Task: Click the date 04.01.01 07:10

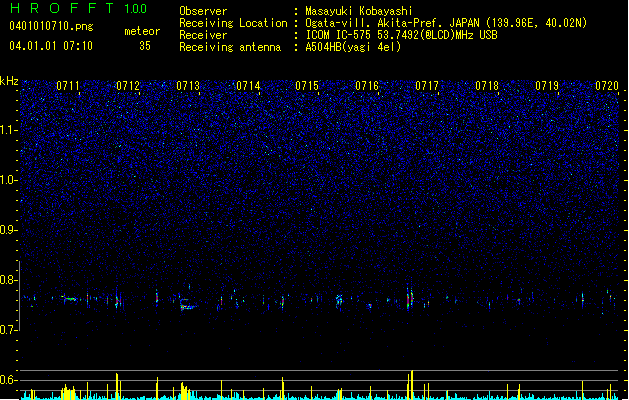Action: 51,46
